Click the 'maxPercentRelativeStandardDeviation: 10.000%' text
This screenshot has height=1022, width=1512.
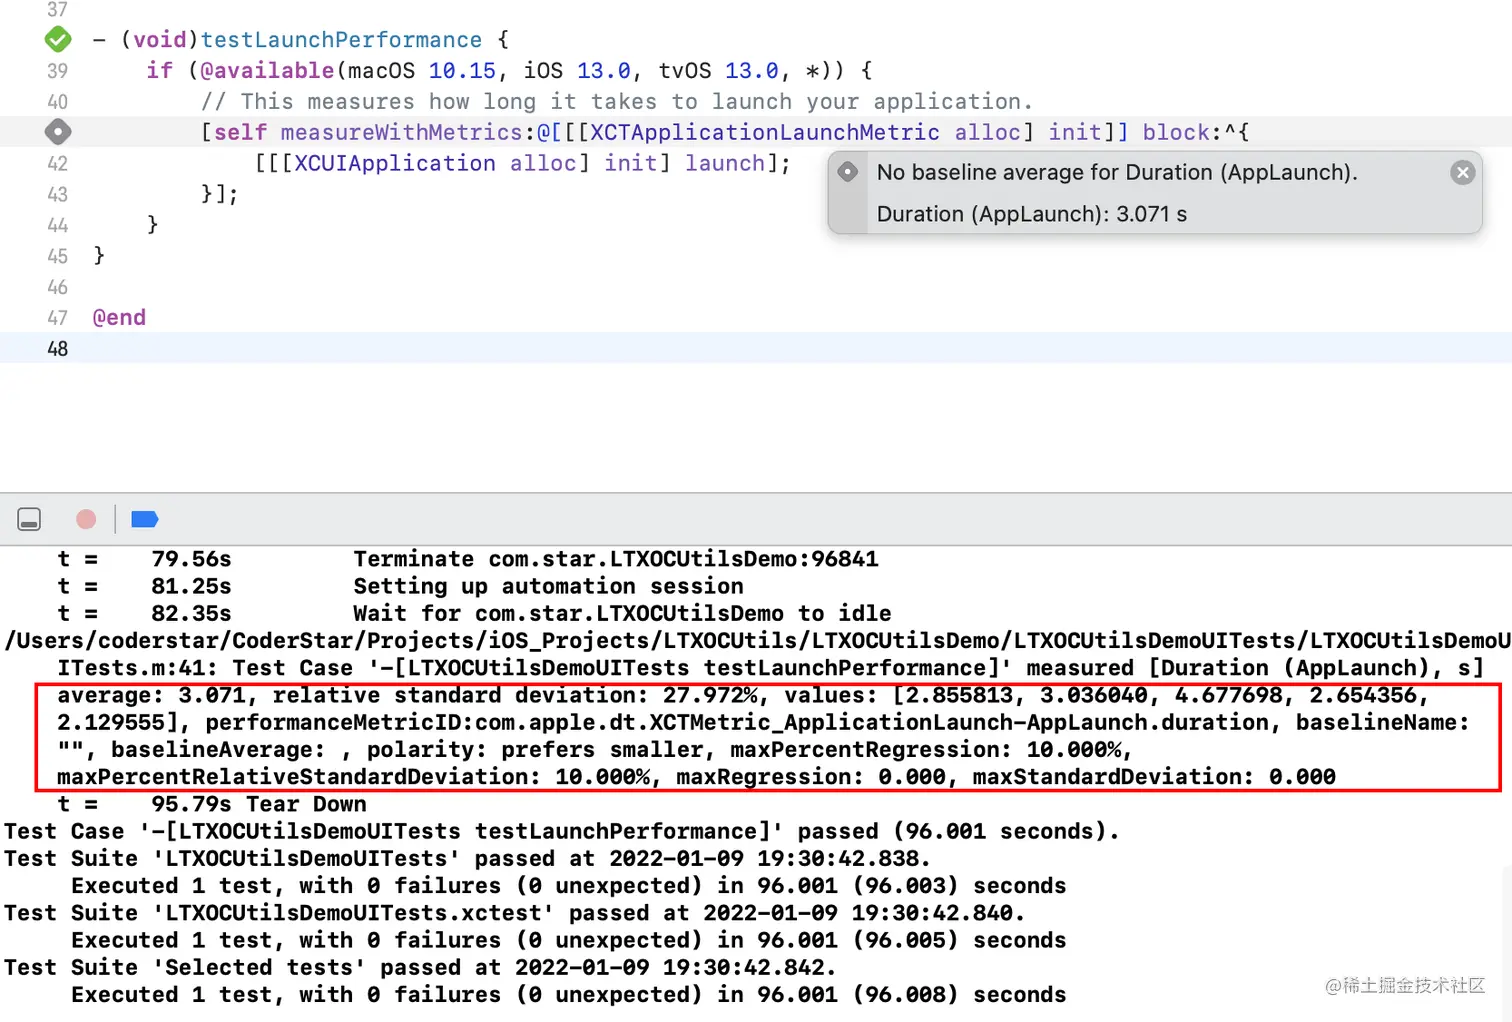[353, 777]
